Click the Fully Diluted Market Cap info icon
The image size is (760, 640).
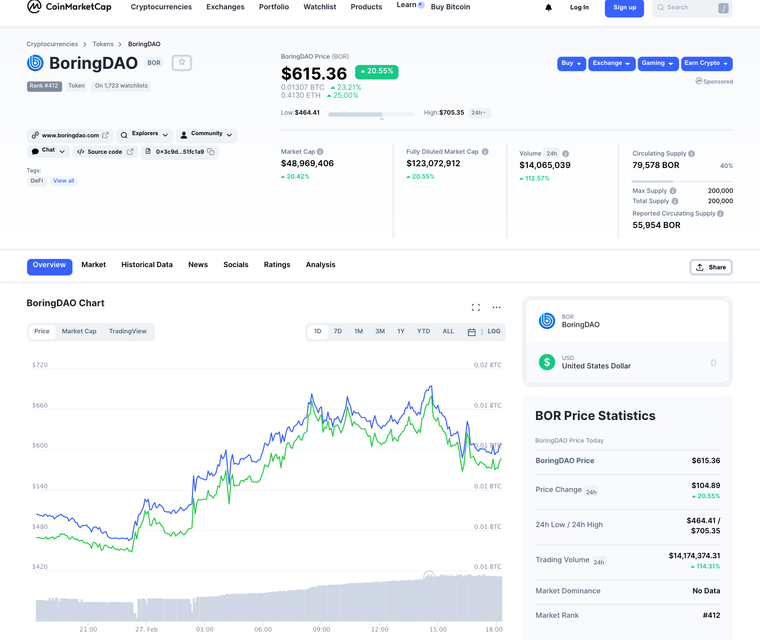coord(485,152)
